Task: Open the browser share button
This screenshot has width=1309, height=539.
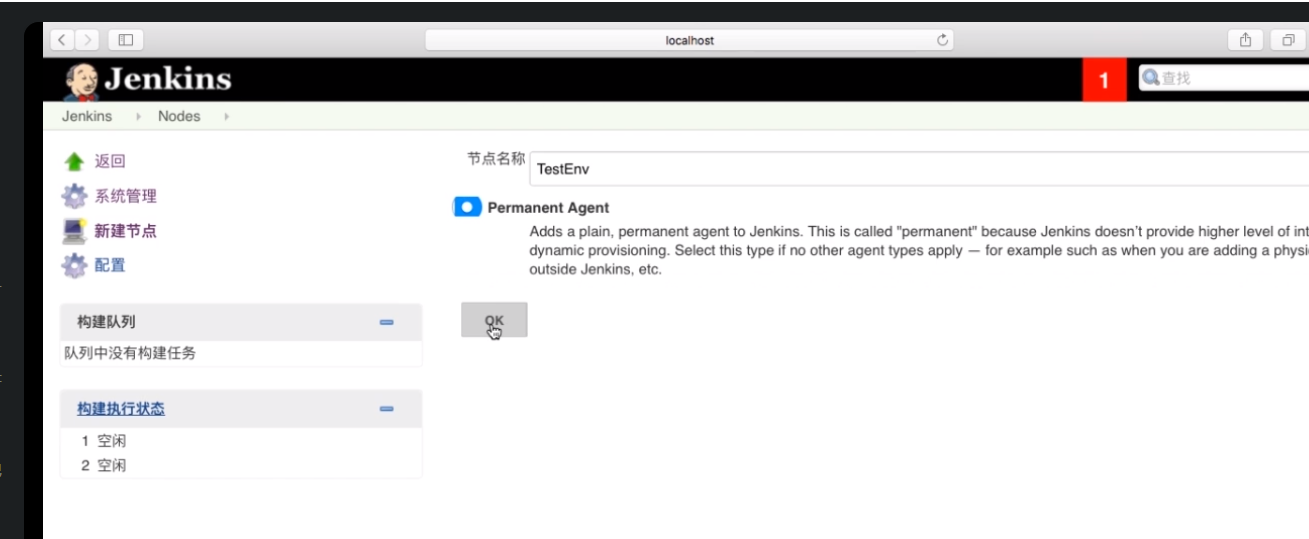Action: click(x=1245, y=40)
